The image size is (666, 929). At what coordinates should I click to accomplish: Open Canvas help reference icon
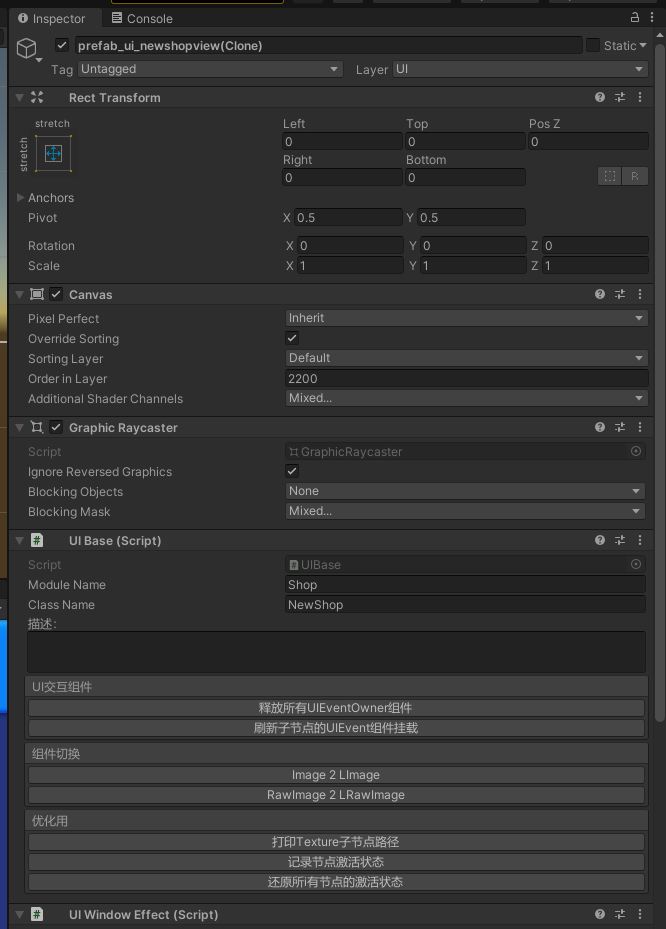pyautogui.click(x=600, y=294)
